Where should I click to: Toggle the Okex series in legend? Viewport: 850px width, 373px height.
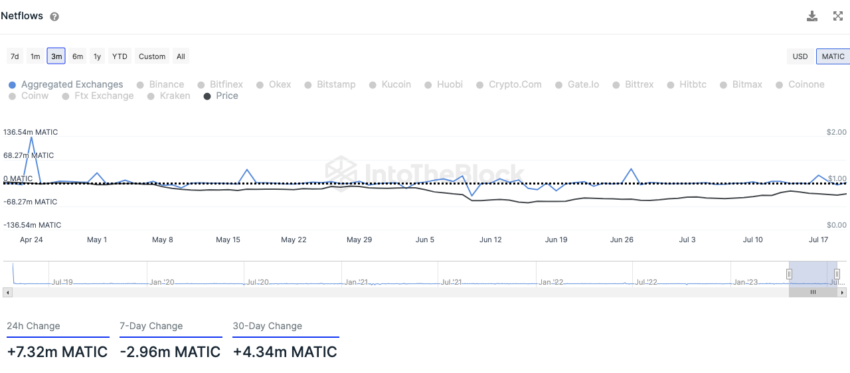click(x=274, y=85)
